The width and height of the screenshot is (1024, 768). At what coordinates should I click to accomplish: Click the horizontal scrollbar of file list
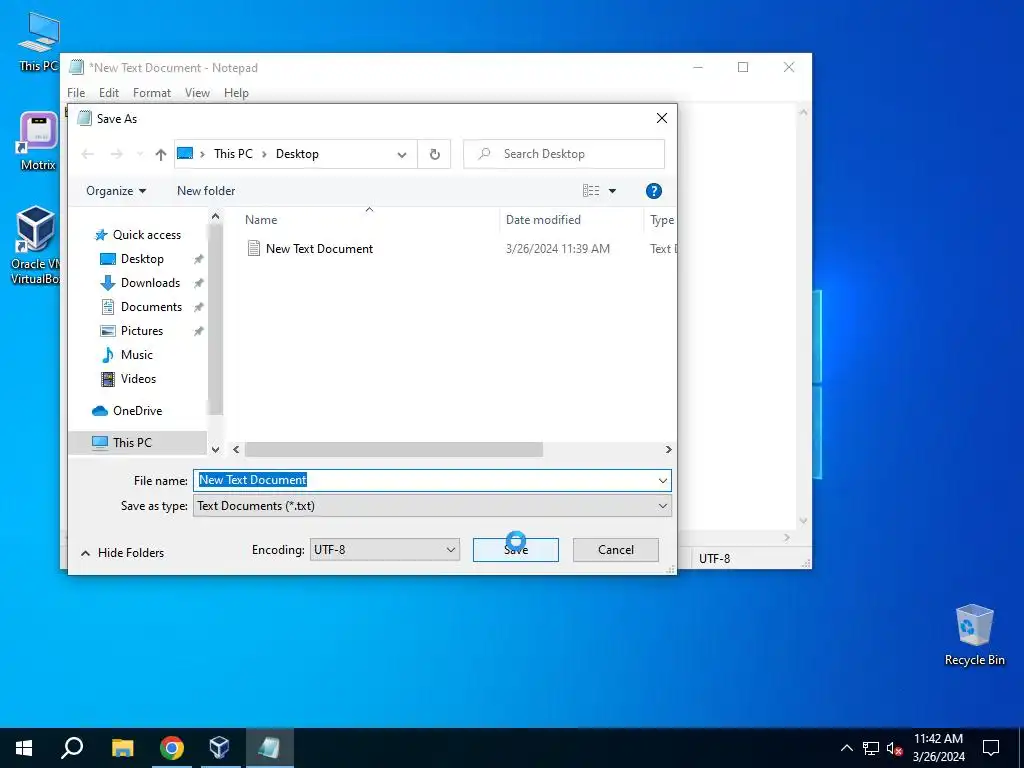click(x=393, y=449)
